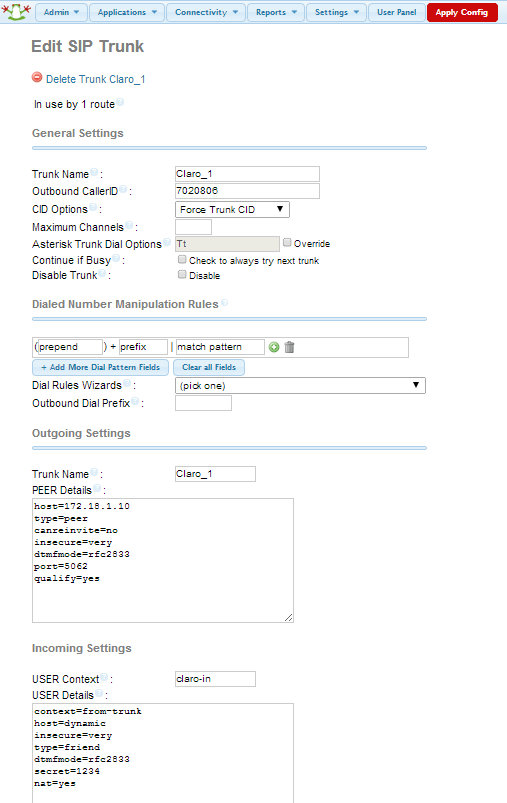Click inside the PEER Details textarea
The height and width of the screenshot is (803, 507).
[163, 560]
